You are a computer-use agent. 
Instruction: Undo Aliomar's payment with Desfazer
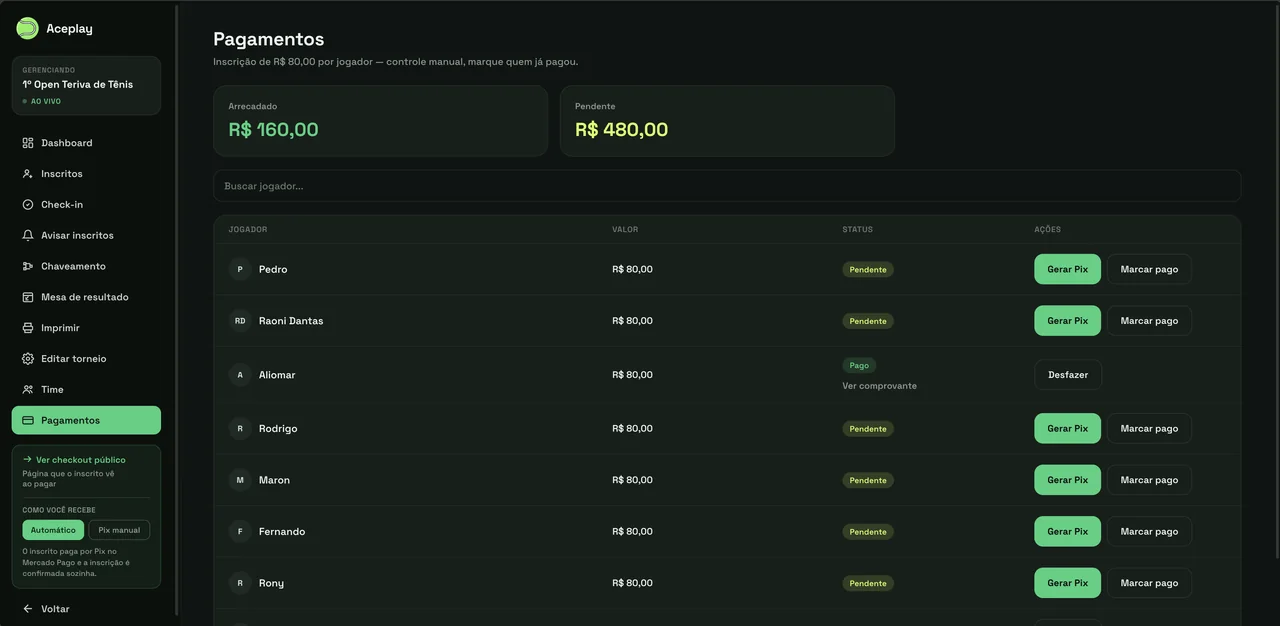1068,375
